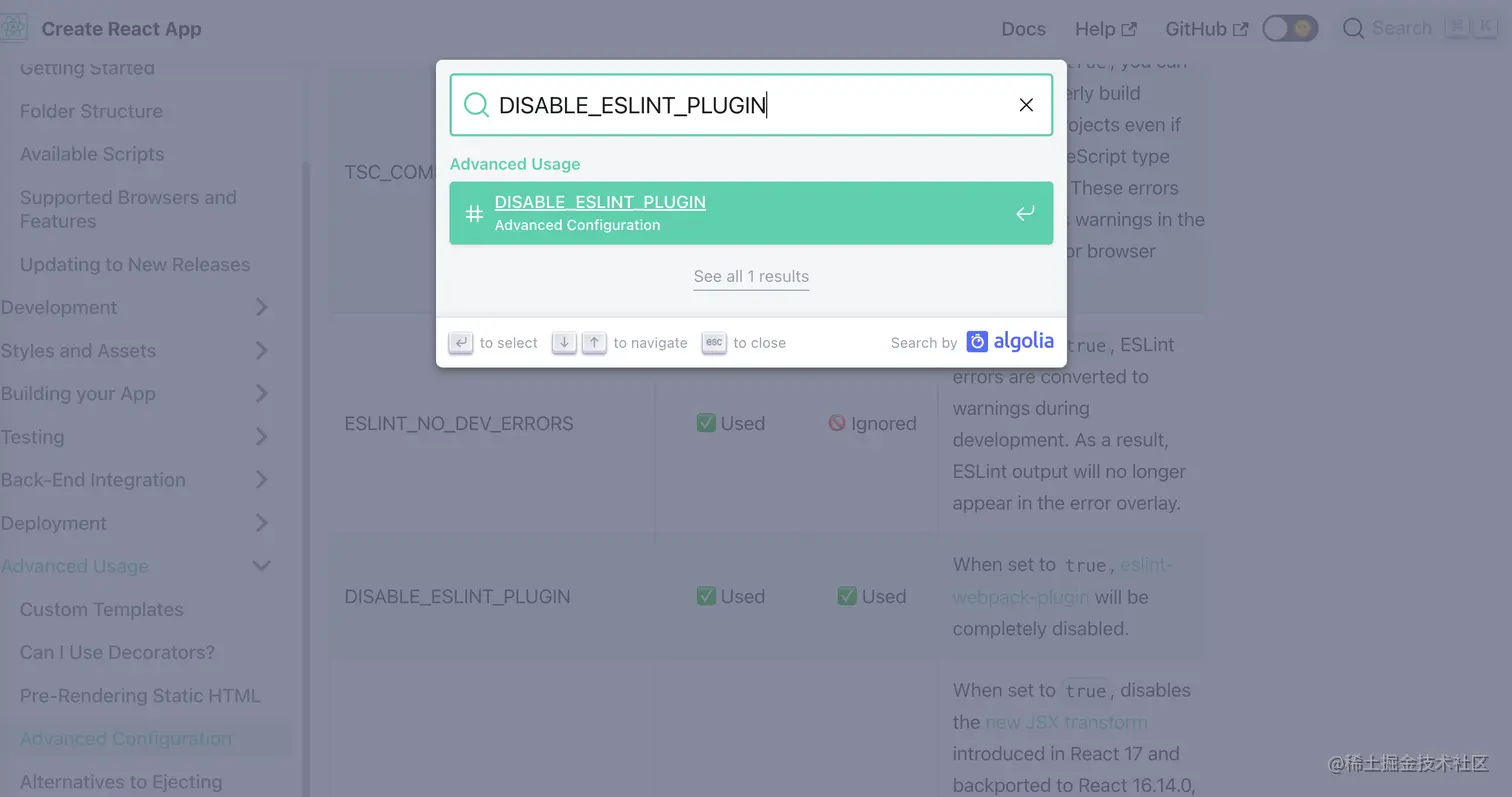Click the Create React App logo icon
1512x797 pixels.
point(14,28)
